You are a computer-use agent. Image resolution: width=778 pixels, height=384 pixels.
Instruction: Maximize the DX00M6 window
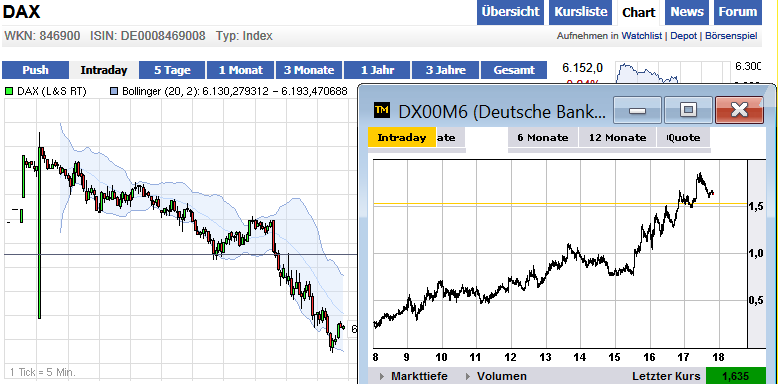[x=688, y=110]
